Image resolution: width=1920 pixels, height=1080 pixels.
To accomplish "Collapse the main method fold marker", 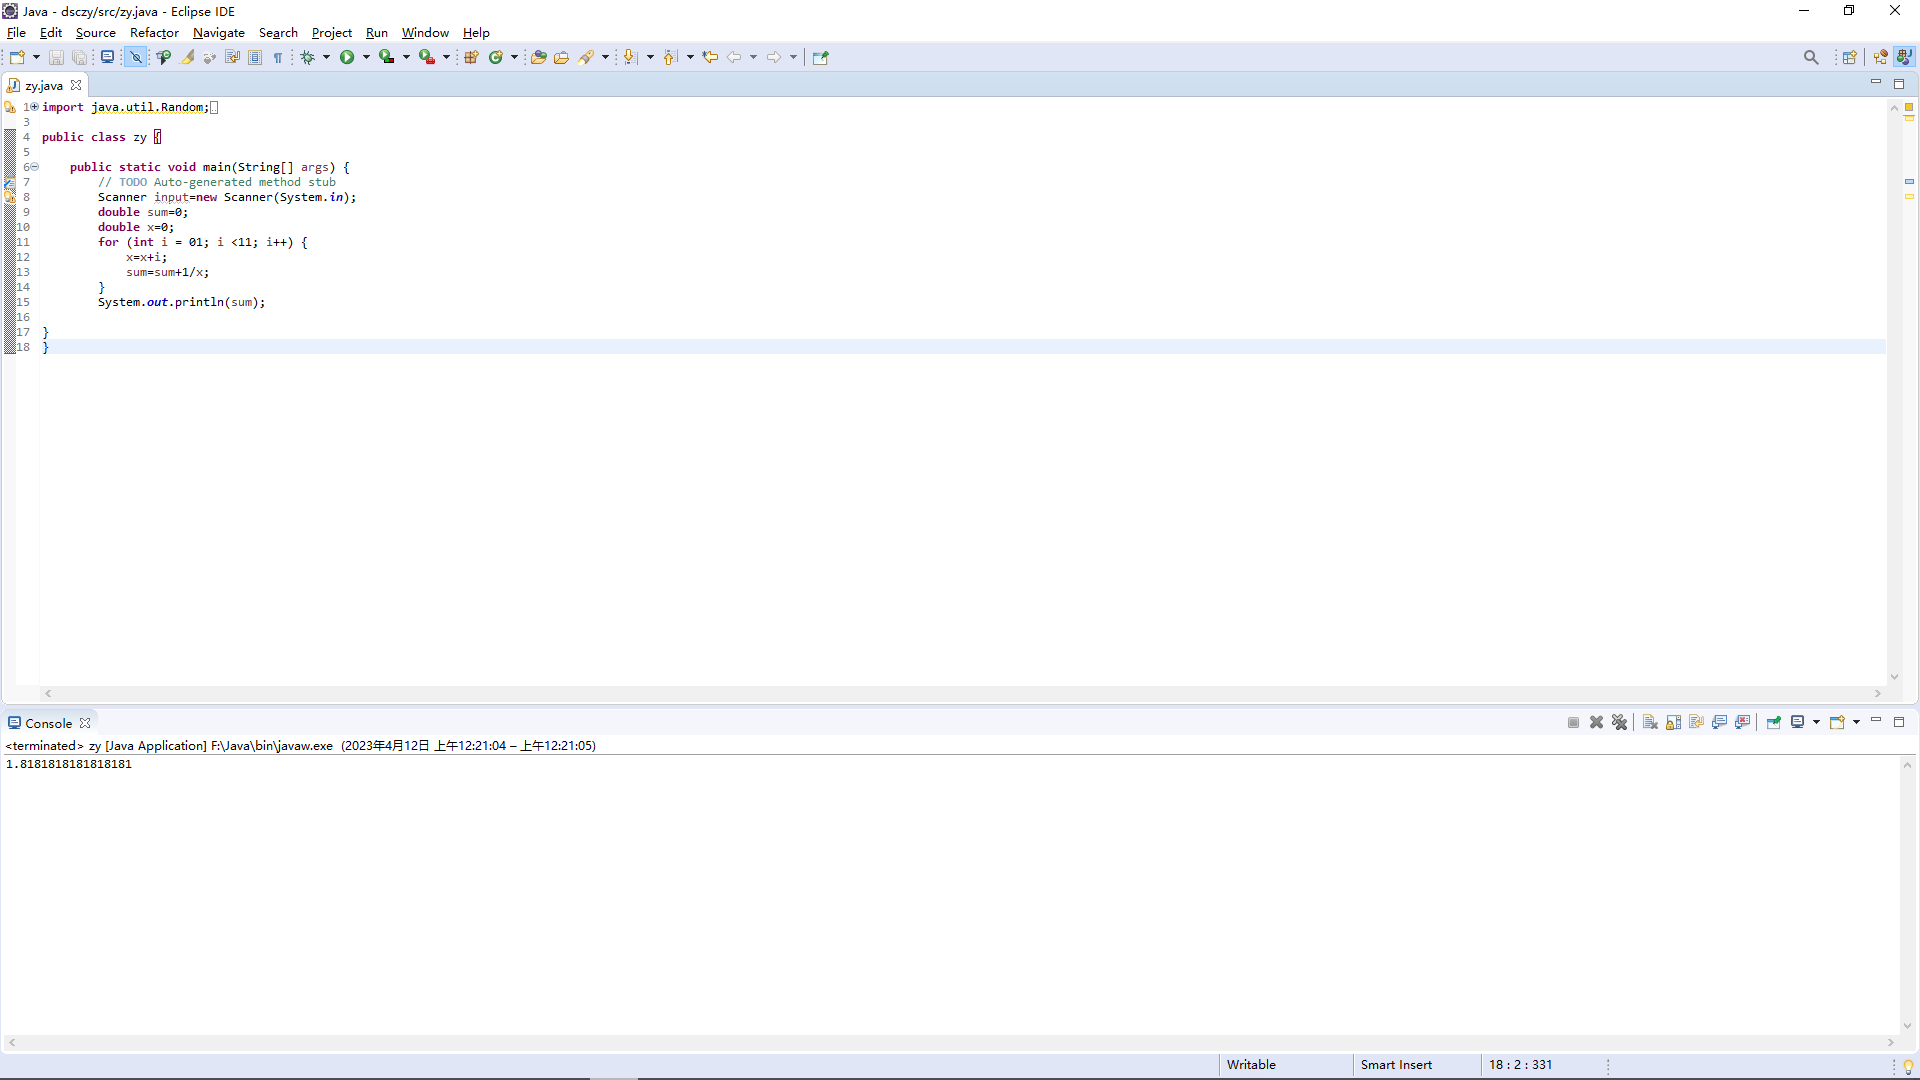I will 34,167.
